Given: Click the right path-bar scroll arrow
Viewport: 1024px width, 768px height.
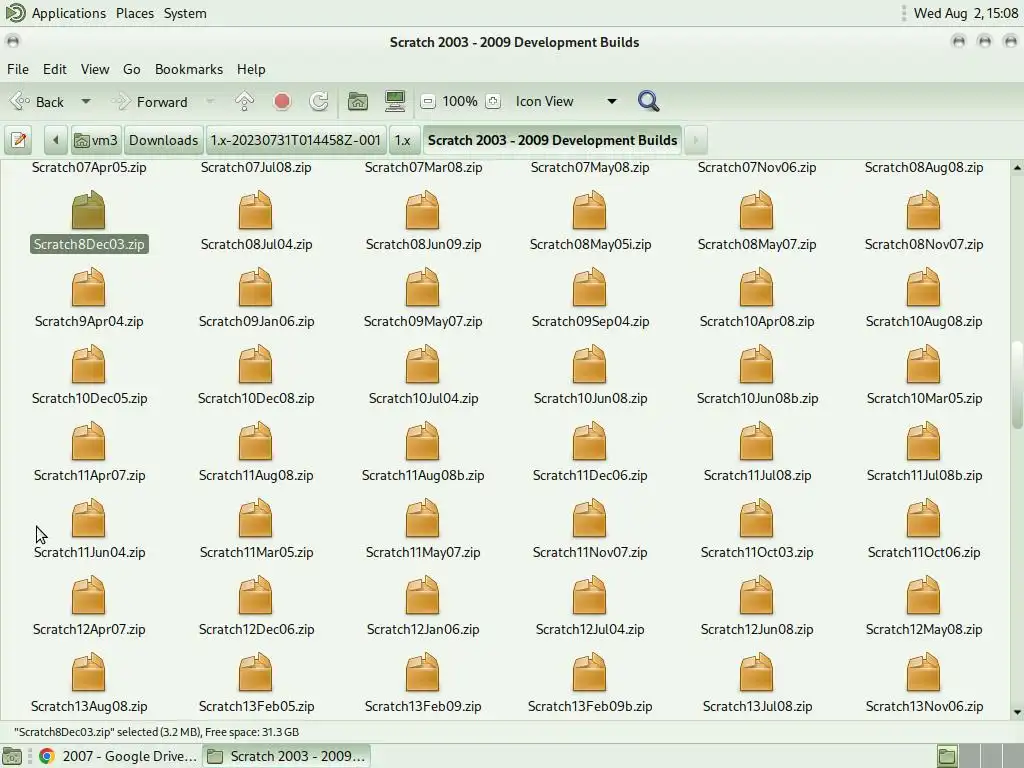Looking at the screenshot, I should click(696, 140).
